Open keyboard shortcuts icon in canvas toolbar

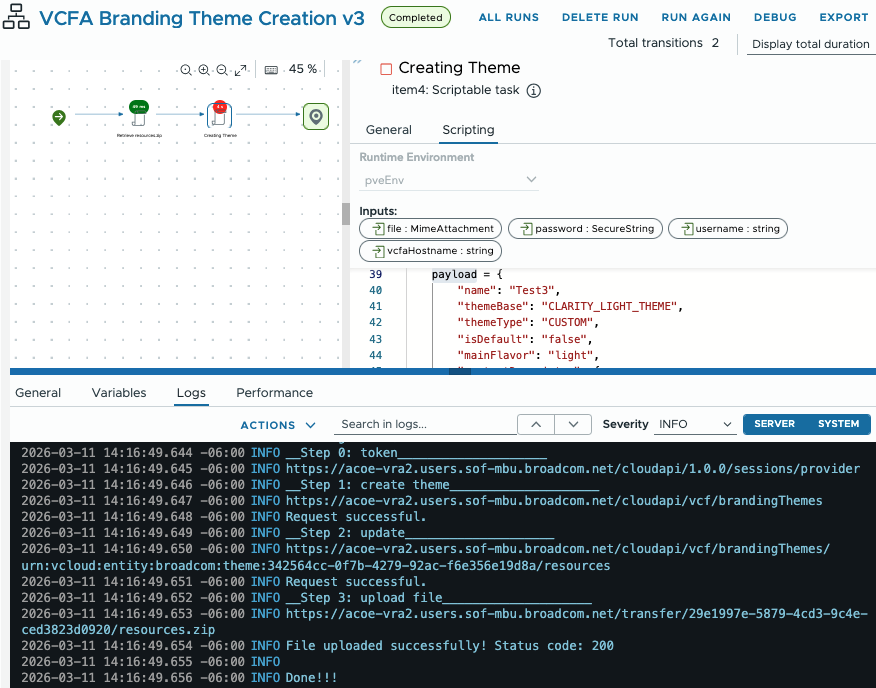pos(271,70)
